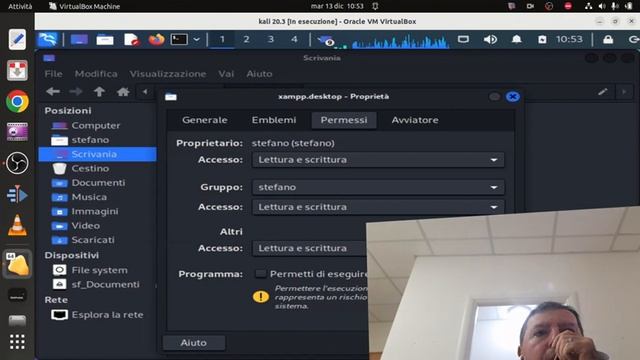Open the text editor icon in Ubuntu dock
This screenshot has width=640, height=360.
tap(17, 40)
